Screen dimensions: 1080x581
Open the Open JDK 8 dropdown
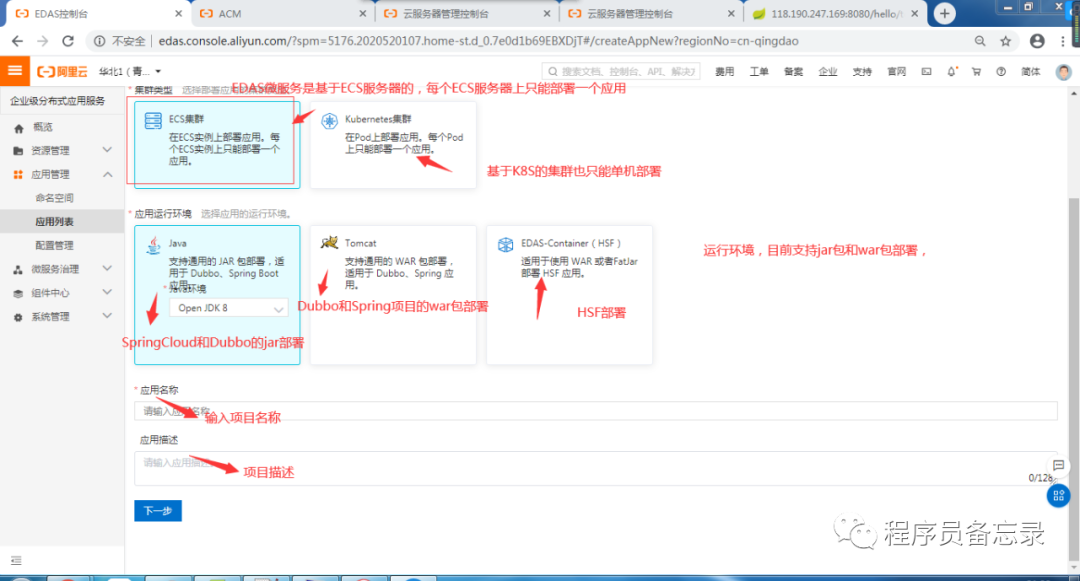click(x=229, y=308)
